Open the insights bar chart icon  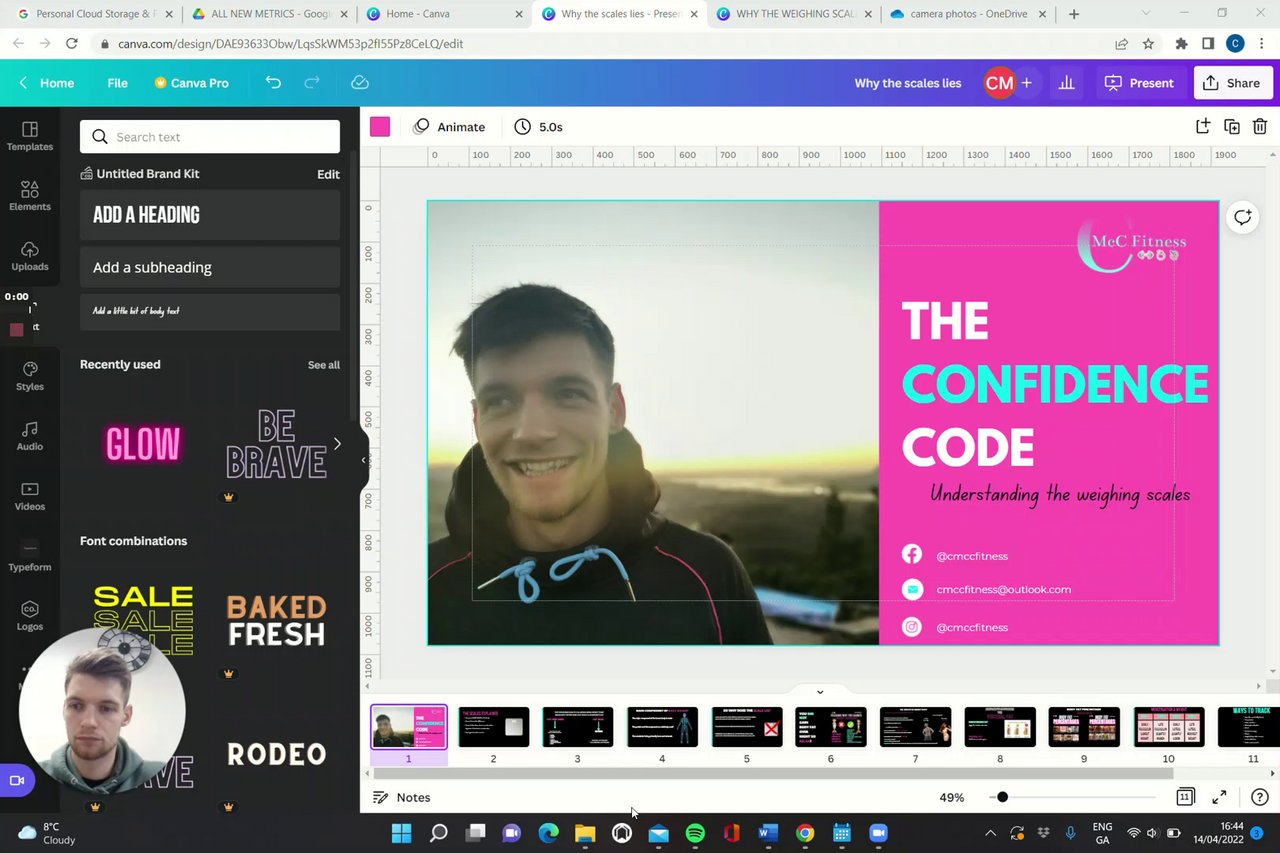[x=1066, y=83]
